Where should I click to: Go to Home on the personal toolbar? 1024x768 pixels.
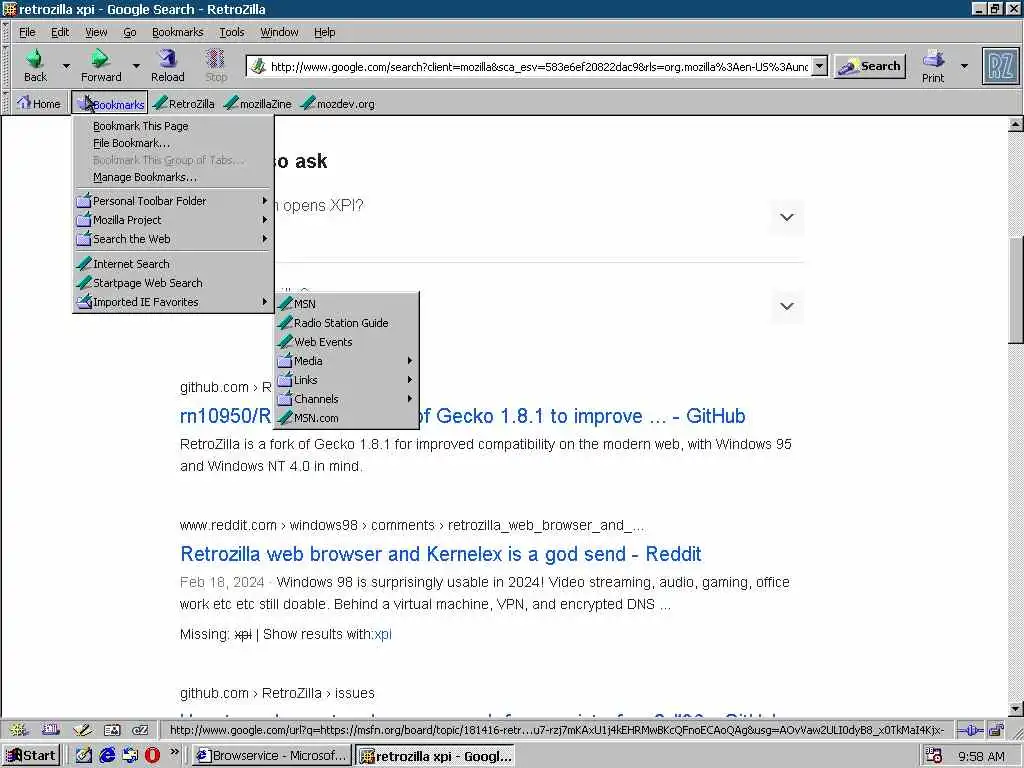coord(39,103)
